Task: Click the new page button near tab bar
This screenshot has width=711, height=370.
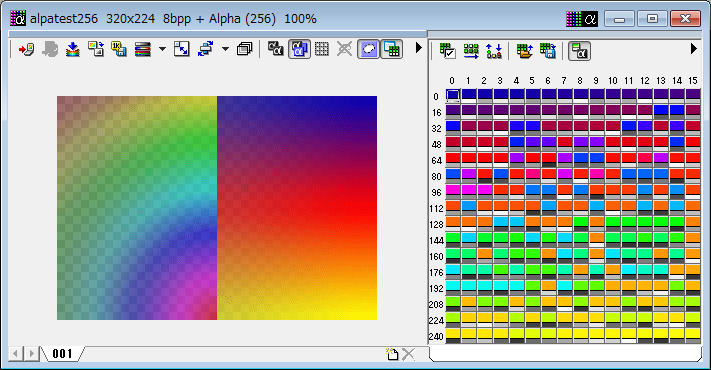Action: coord(392,354)
